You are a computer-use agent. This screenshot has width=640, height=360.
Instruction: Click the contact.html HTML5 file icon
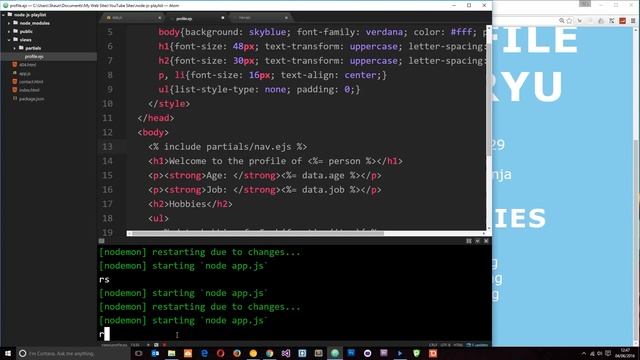click(15, 82)
